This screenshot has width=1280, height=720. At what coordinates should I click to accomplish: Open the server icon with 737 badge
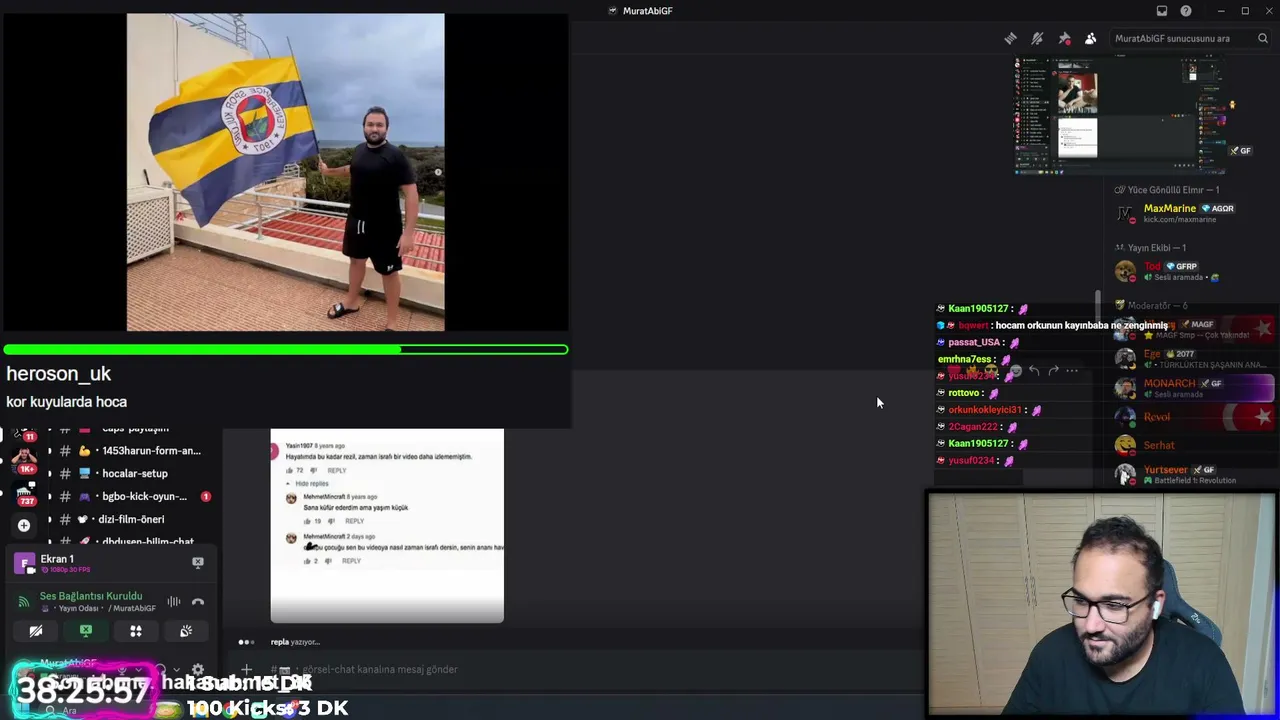(x=24, y=494)
